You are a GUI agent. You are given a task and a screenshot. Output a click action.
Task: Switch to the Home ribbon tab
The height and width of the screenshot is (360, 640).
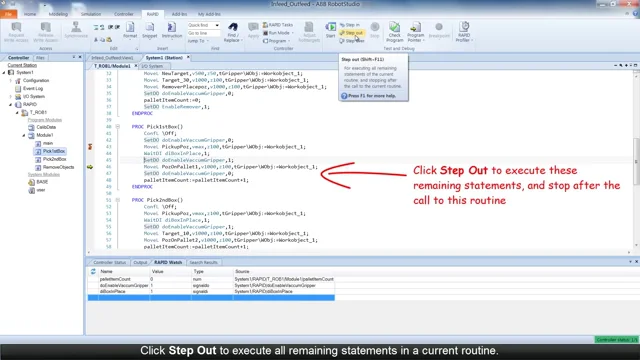pos(30,14)
